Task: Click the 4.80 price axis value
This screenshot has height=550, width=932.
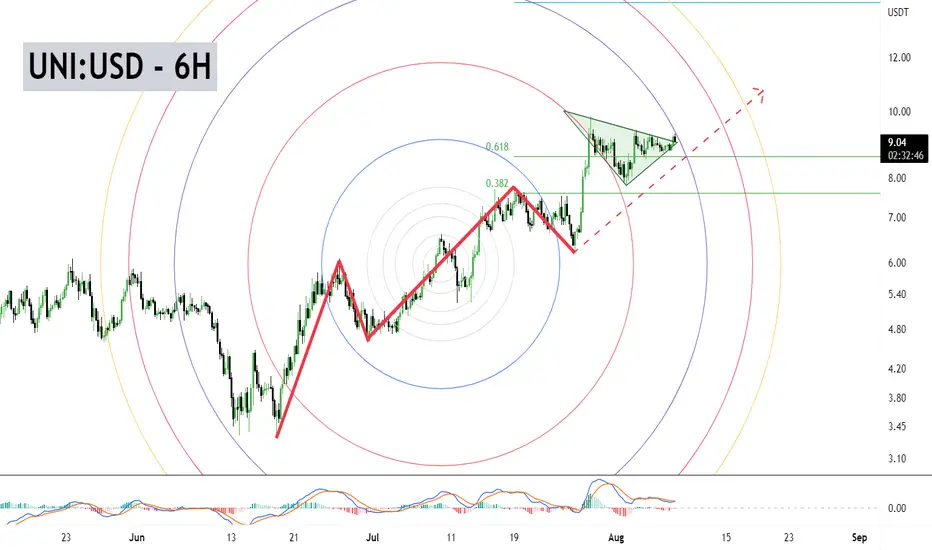Action: 897,329
